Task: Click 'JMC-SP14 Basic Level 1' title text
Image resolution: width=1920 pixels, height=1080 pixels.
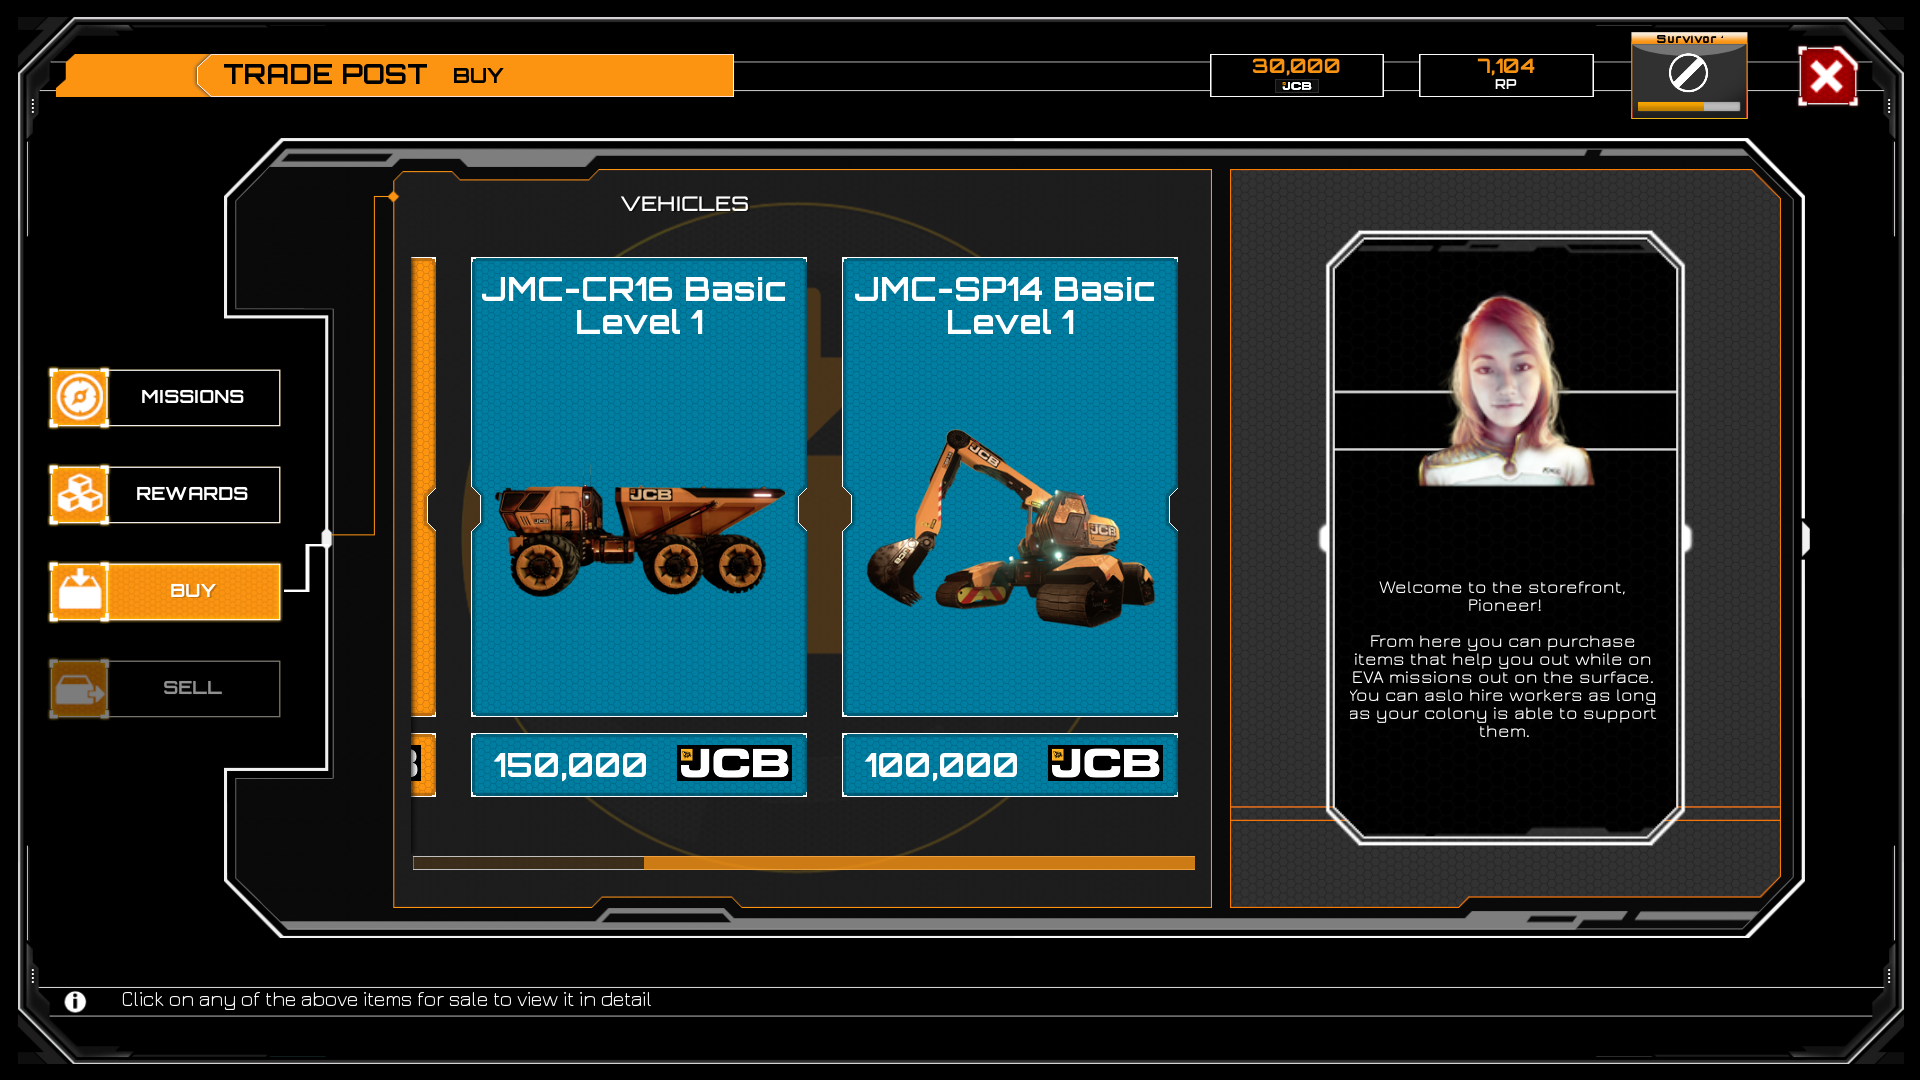Action: pos(1006,305)
